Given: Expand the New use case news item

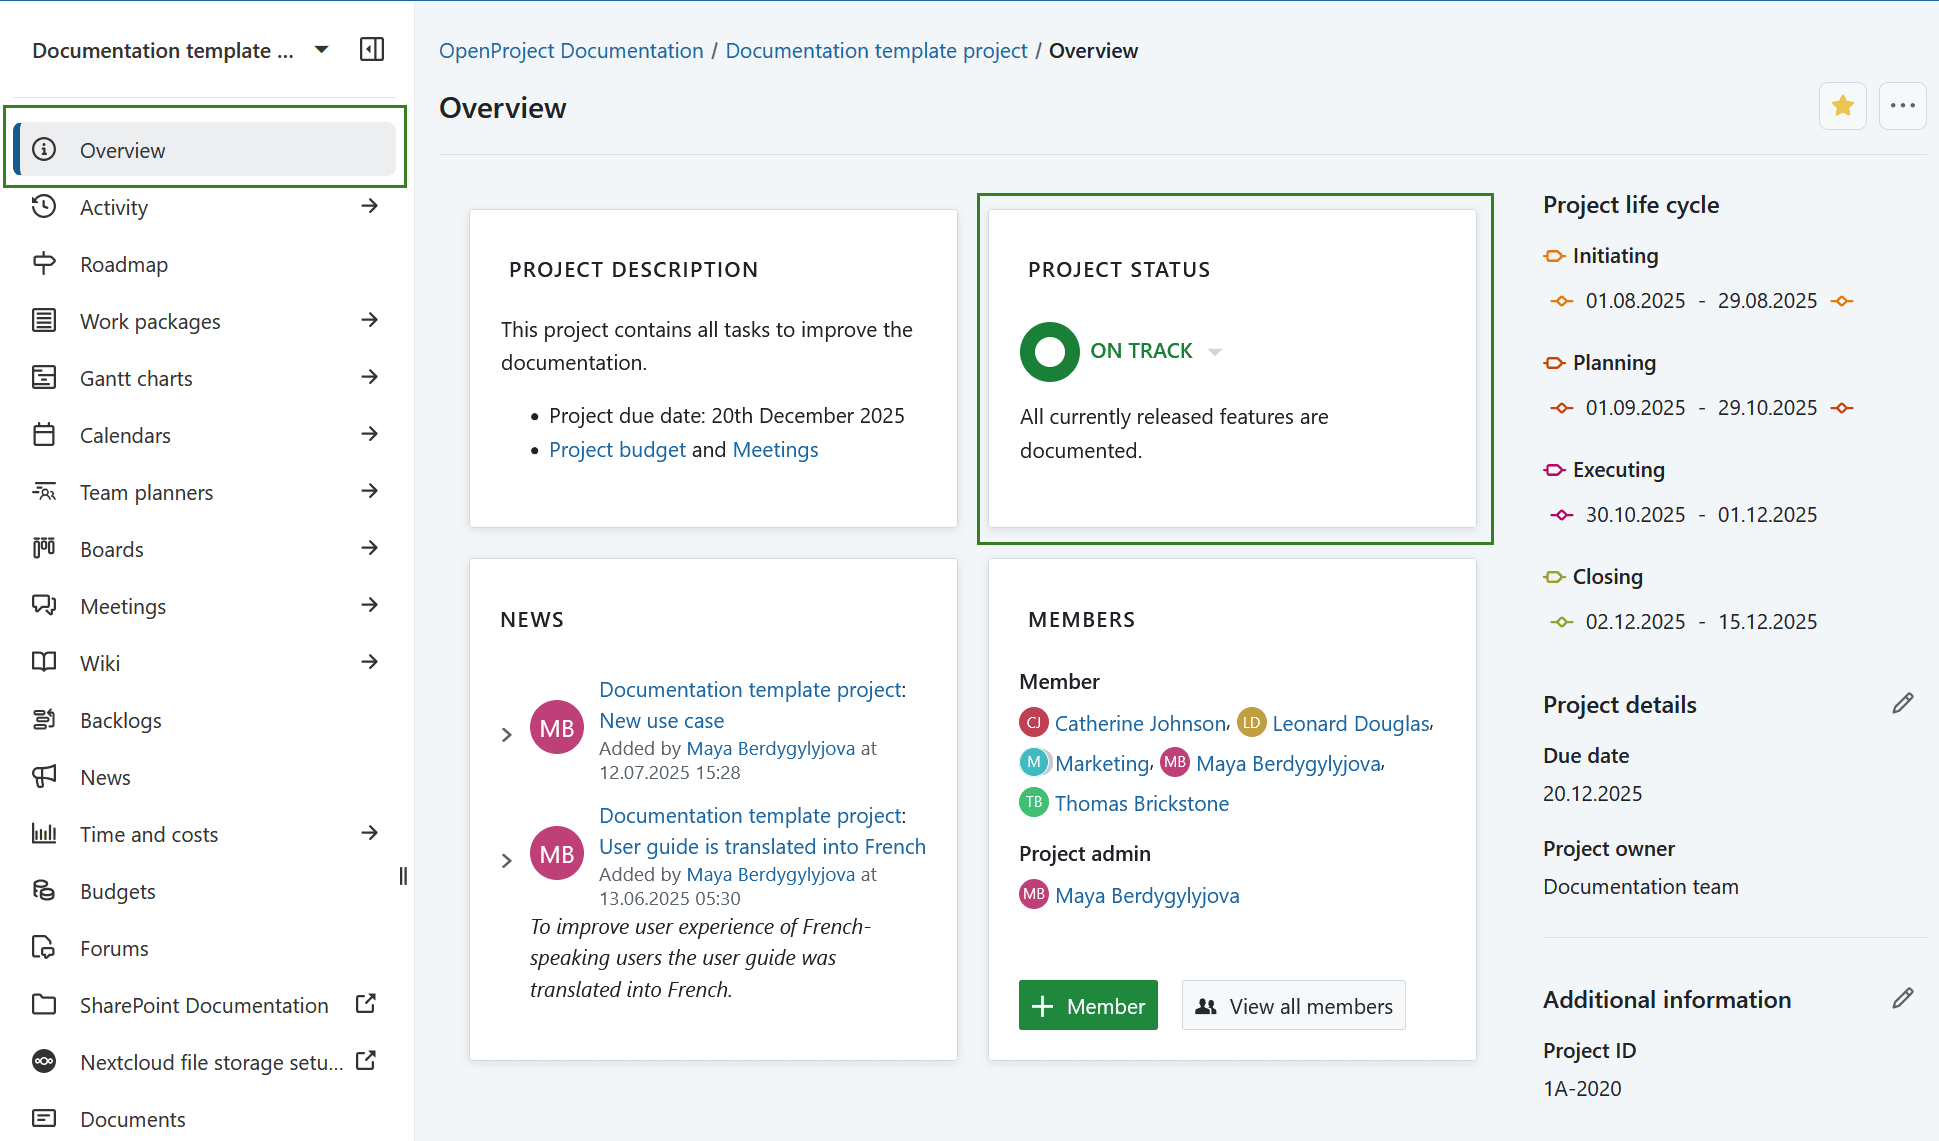Looking at the screenshot, I should pyautogui.click(x=506, y=734).
